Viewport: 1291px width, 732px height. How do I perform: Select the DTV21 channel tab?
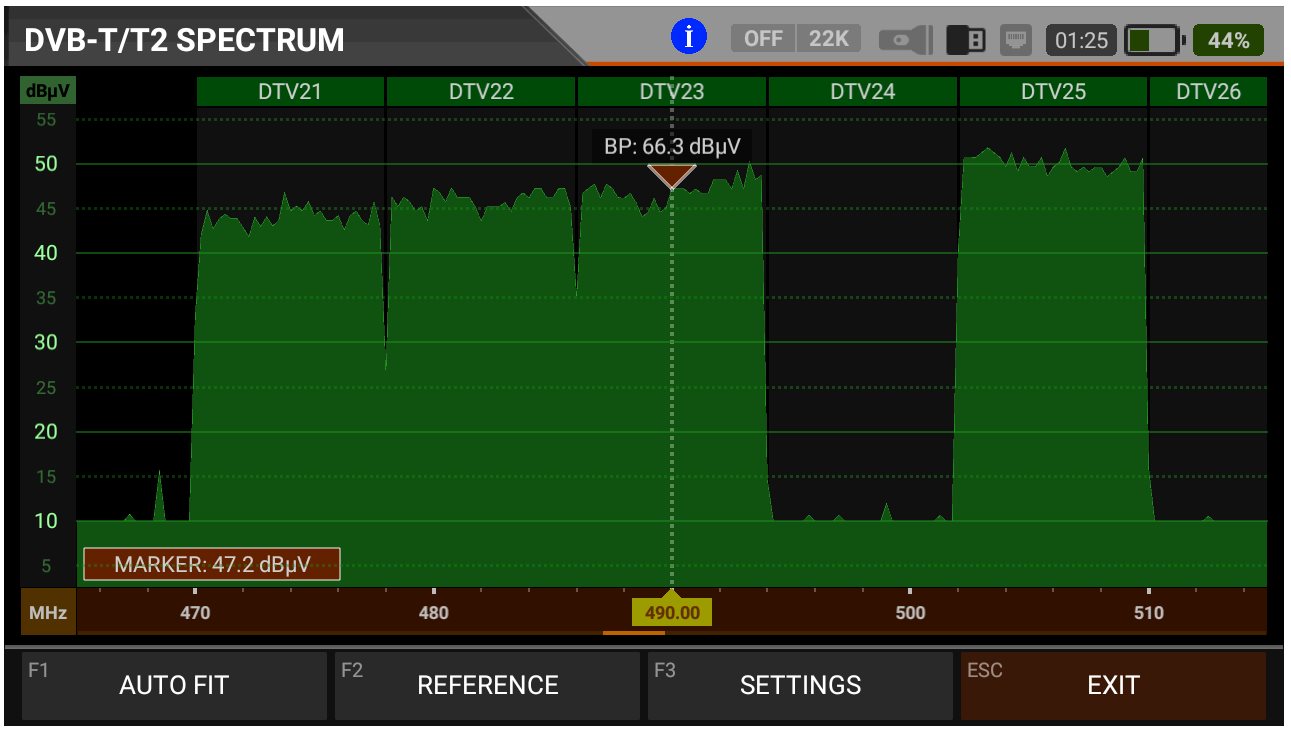[x=290, y=92]
